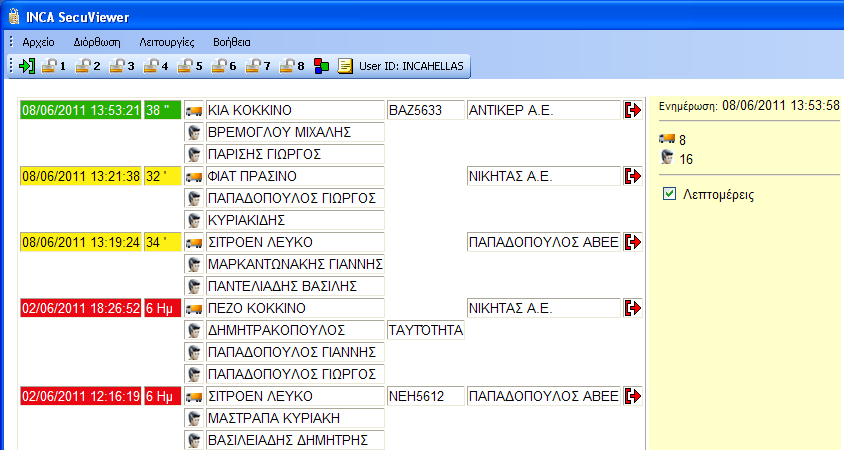Click the ΜΑΣΤΡΑΠΑ ΚΥΡΙΑΚΗ name field
Viewport: 844px width, 450px height.
click(295, 418)
